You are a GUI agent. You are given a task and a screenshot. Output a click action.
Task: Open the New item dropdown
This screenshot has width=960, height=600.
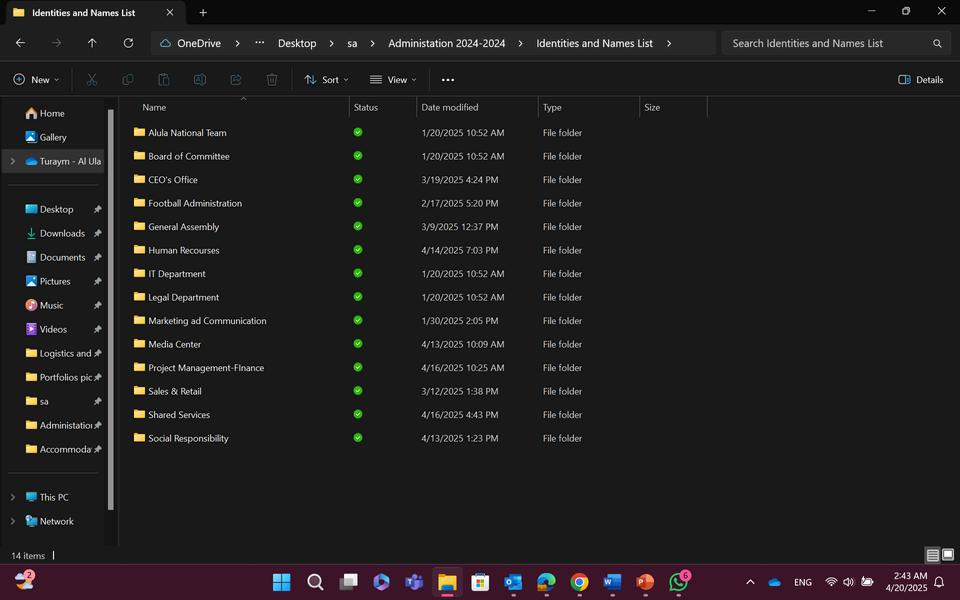click(36, 80)
